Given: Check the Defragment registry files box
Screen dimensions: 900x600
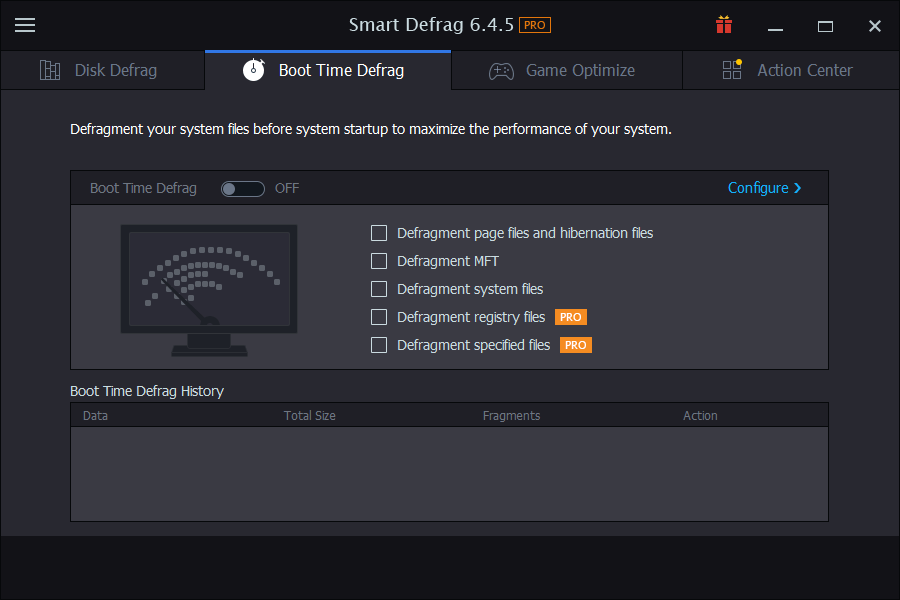Looking at the screenshot, I should tap(379, 317).
